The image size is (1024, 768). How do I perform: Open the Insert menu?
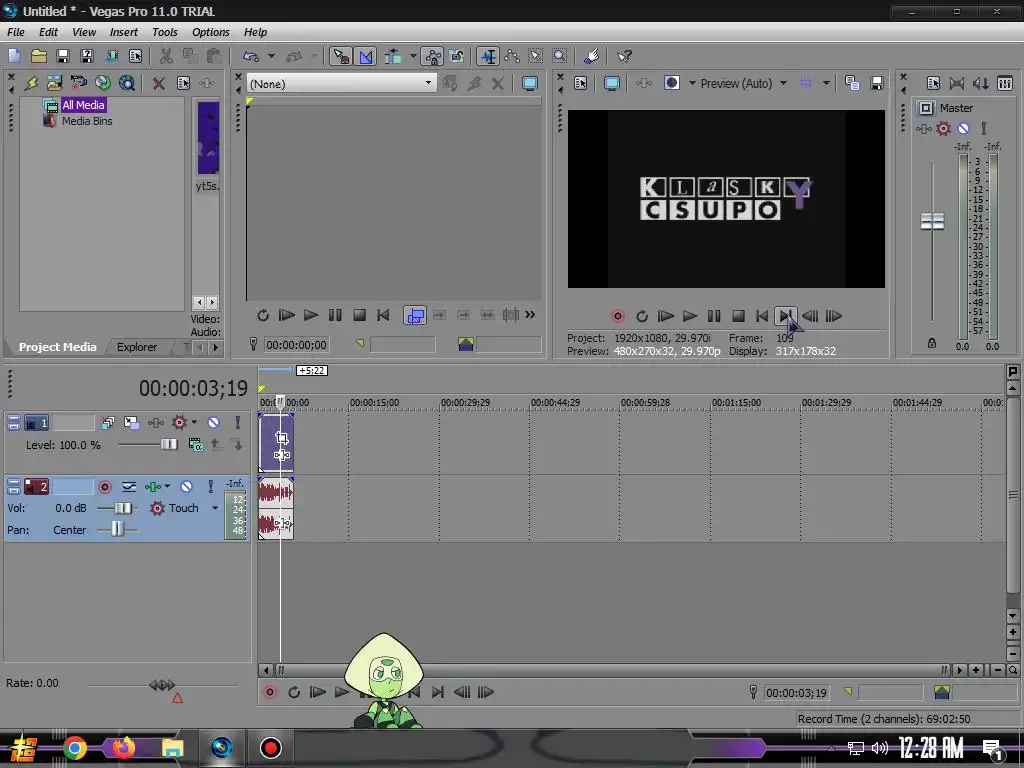[123, 32]
